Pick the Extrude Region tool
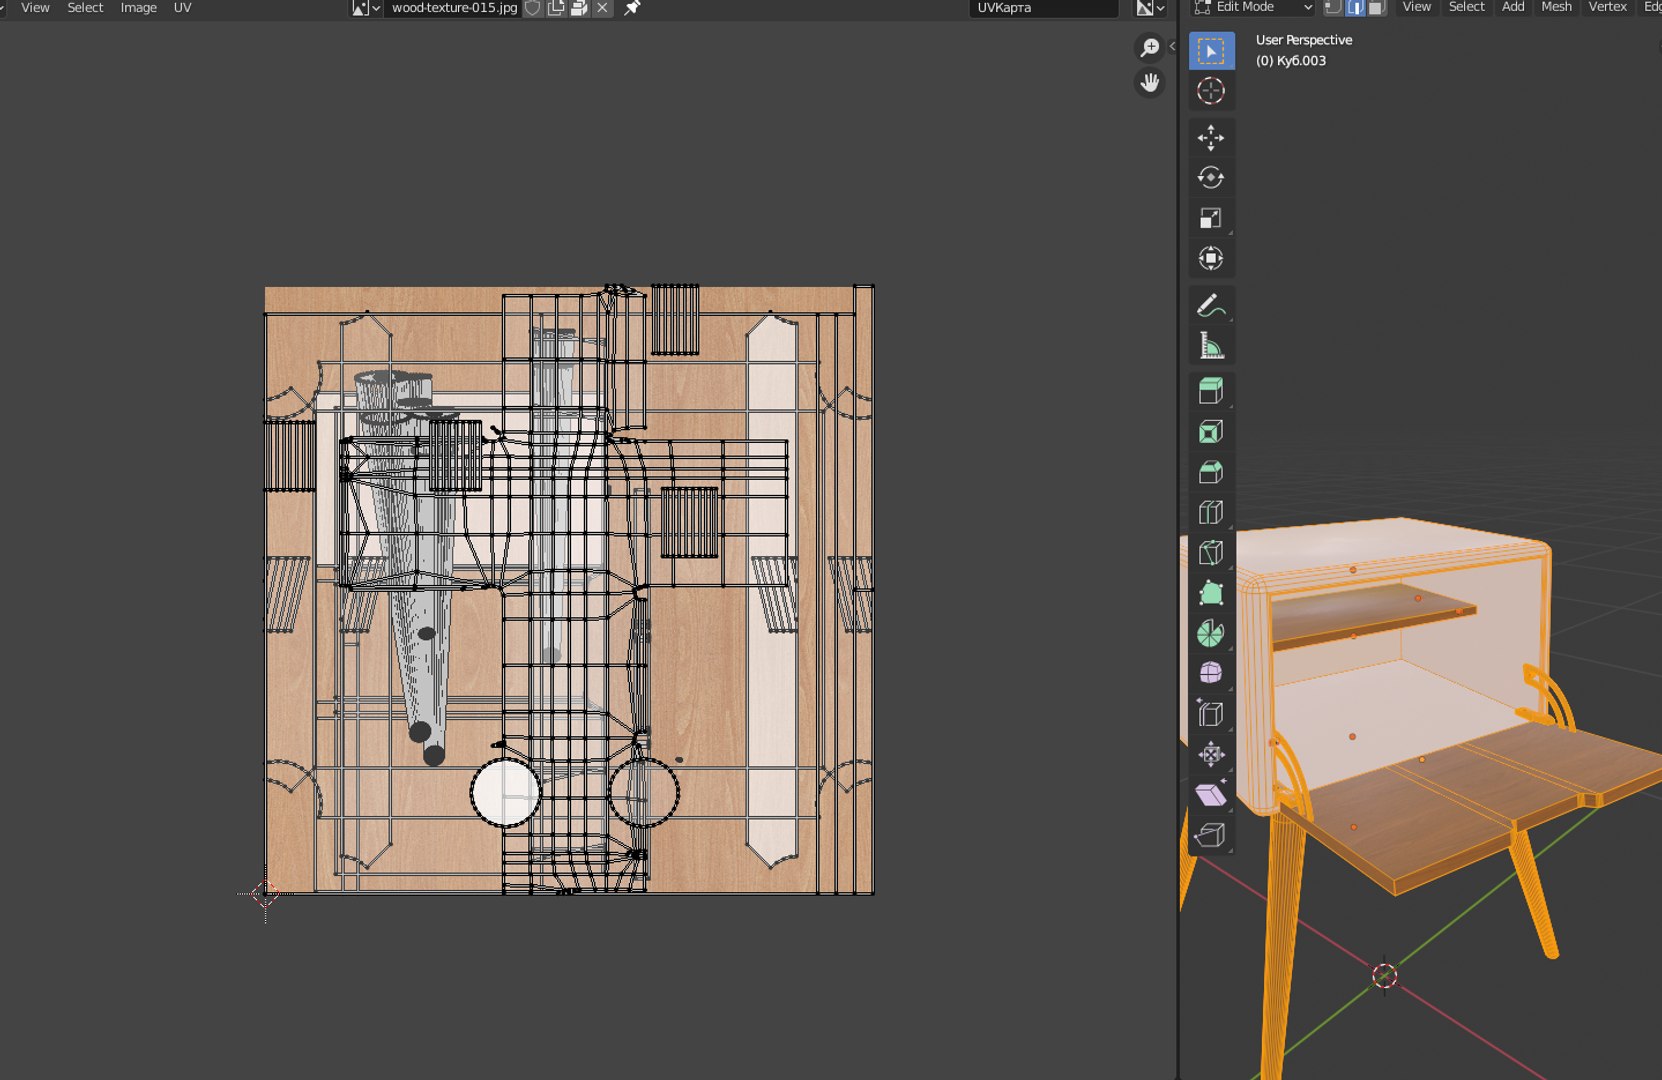This screenshot has height=1080, width=1662. coord(1211,391)
